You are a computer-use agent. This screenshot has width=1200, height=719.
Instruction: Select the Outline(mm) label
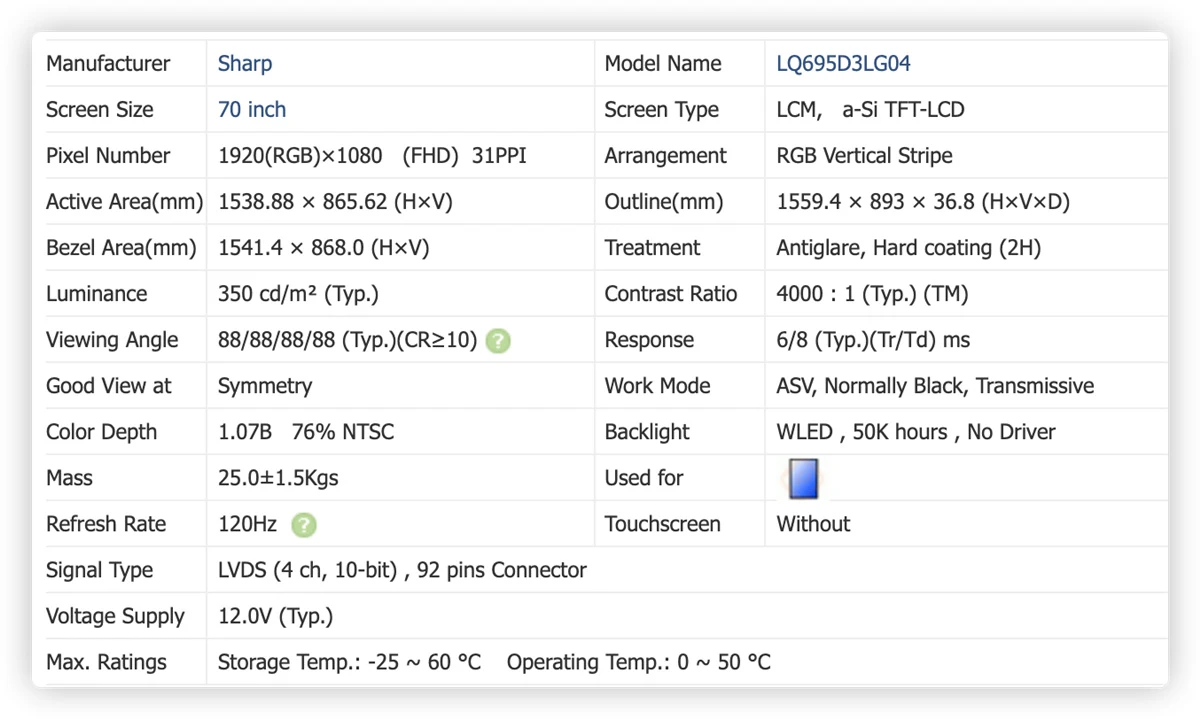pyautogui.click(x=663, y=201)
